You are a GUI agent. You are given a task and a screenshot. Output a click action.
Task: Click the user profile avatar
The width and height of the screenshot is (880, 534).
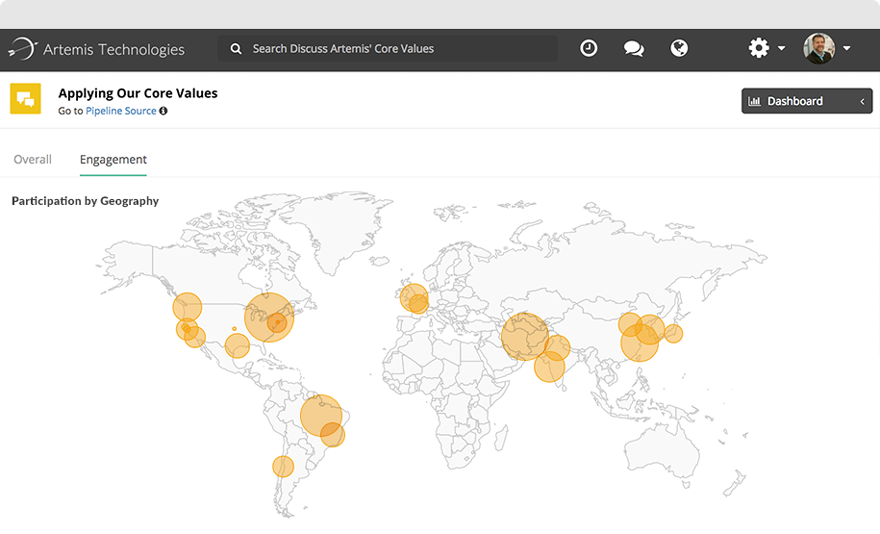coord(819,48)
